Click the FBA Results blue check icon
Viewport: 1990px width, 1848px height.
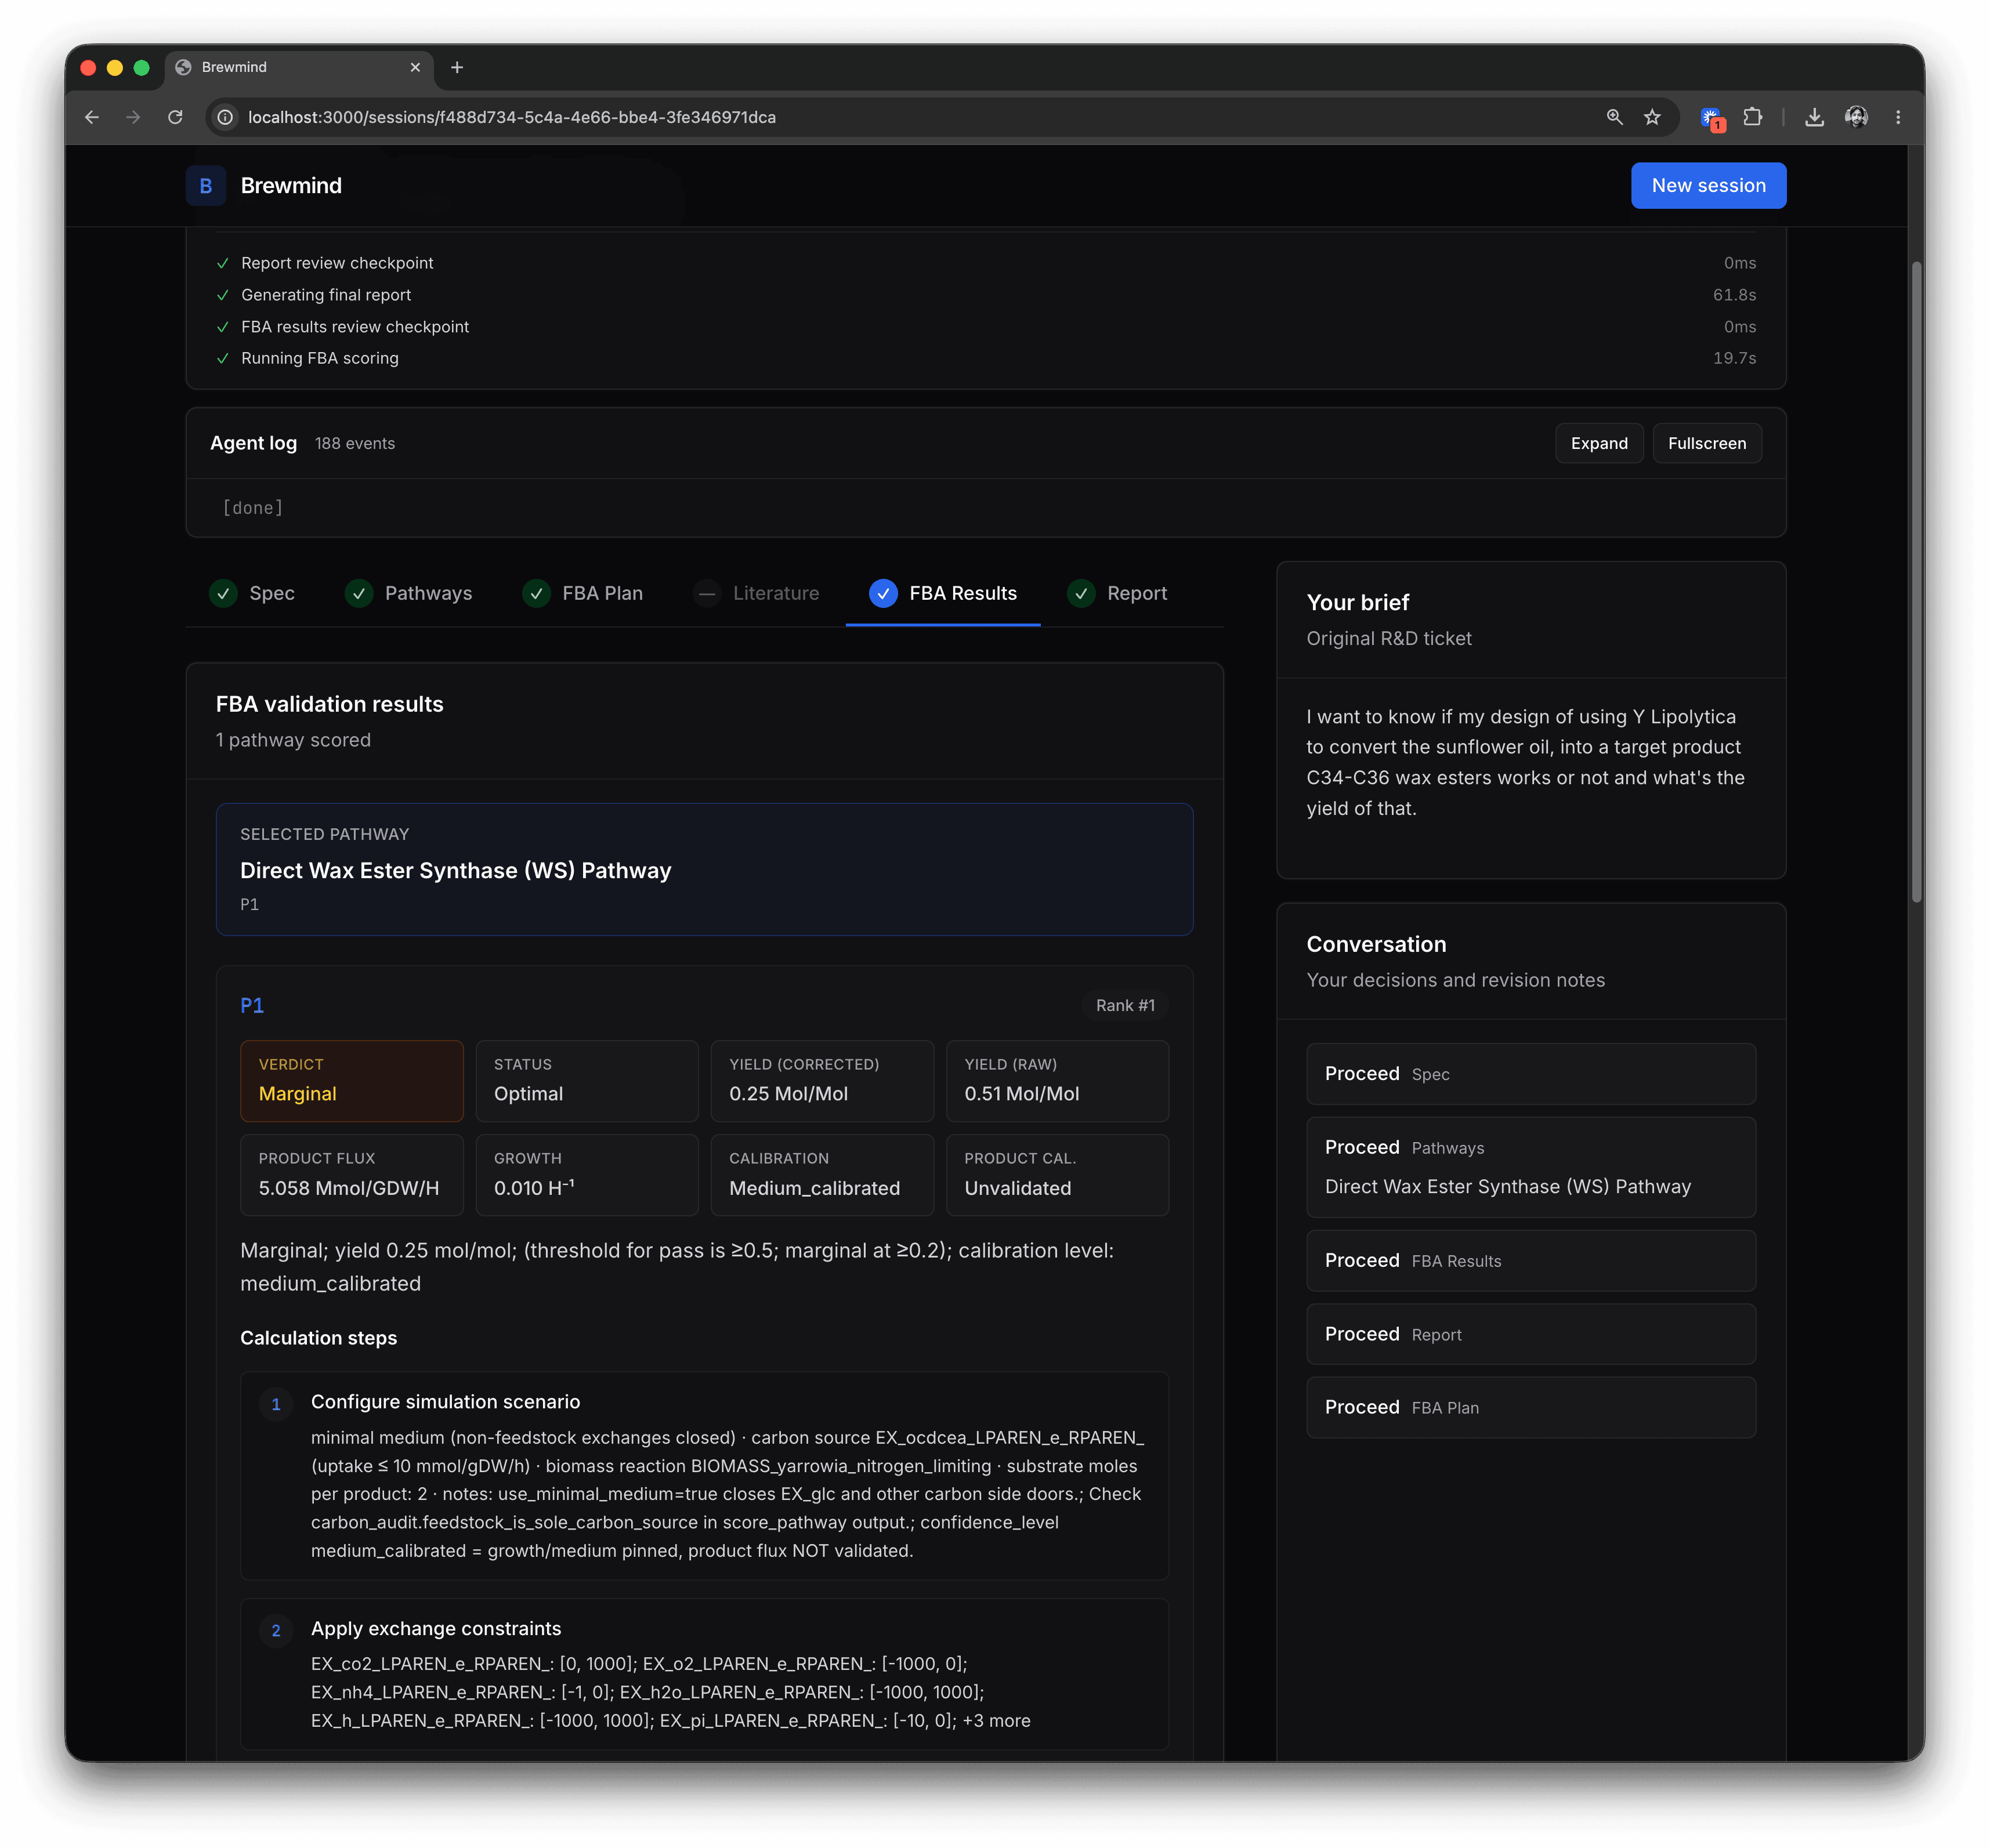click(x=883, y=594)
